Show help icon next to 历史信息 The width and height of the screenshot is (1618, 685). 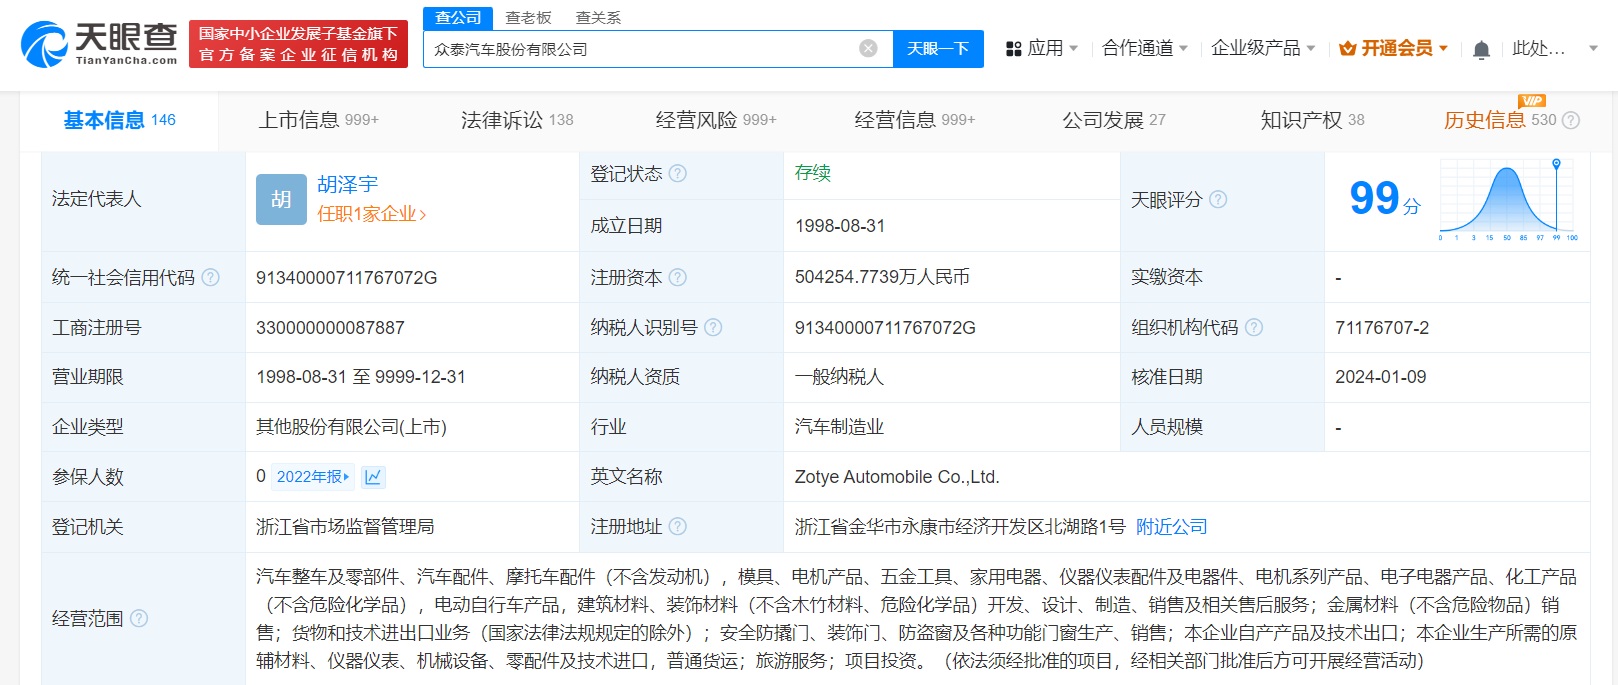tap(1571, 120)
